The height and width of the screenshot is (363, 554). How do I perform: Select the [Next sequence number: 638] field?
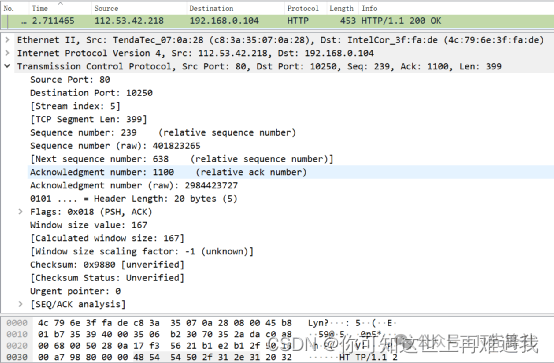182,159
